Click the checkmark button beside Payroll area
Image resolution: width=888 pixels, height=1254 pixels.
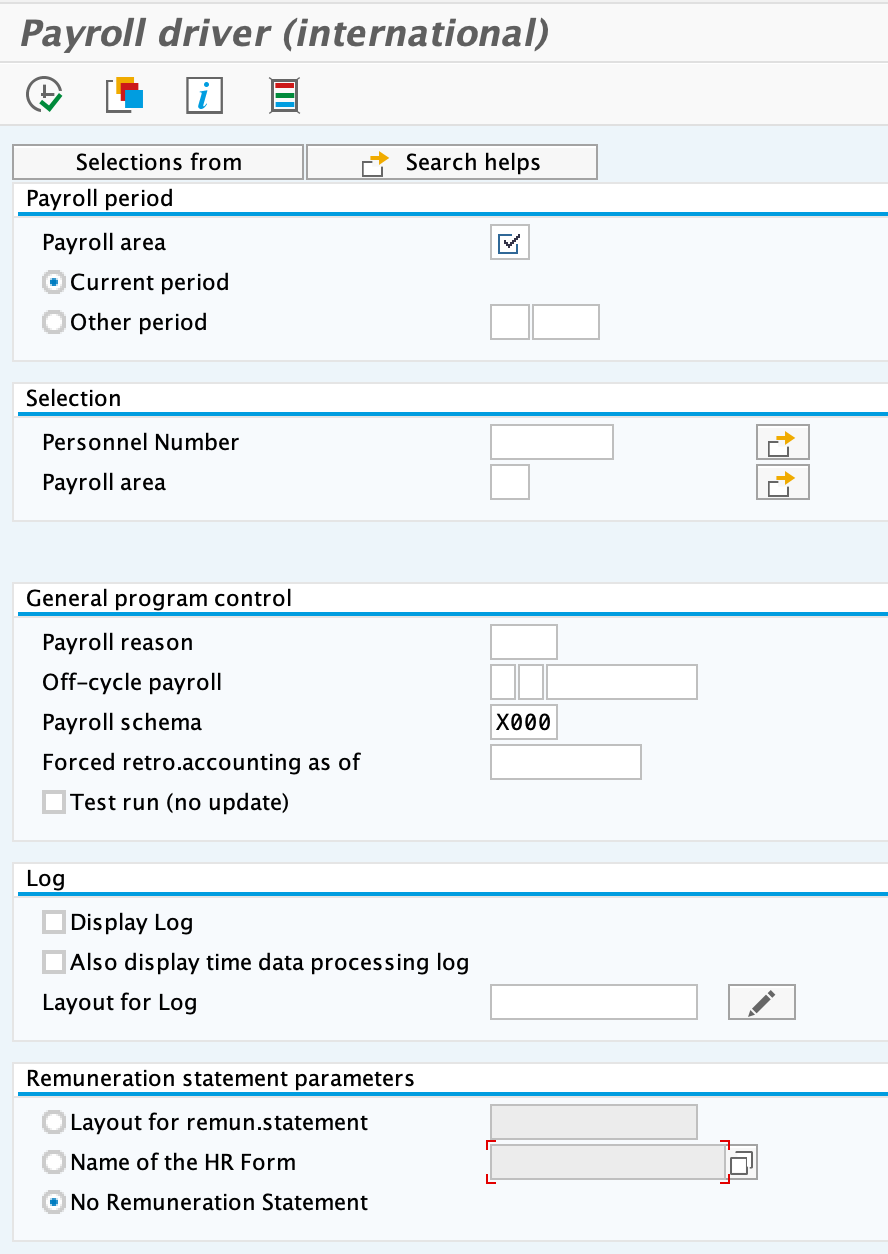[509, 241]
